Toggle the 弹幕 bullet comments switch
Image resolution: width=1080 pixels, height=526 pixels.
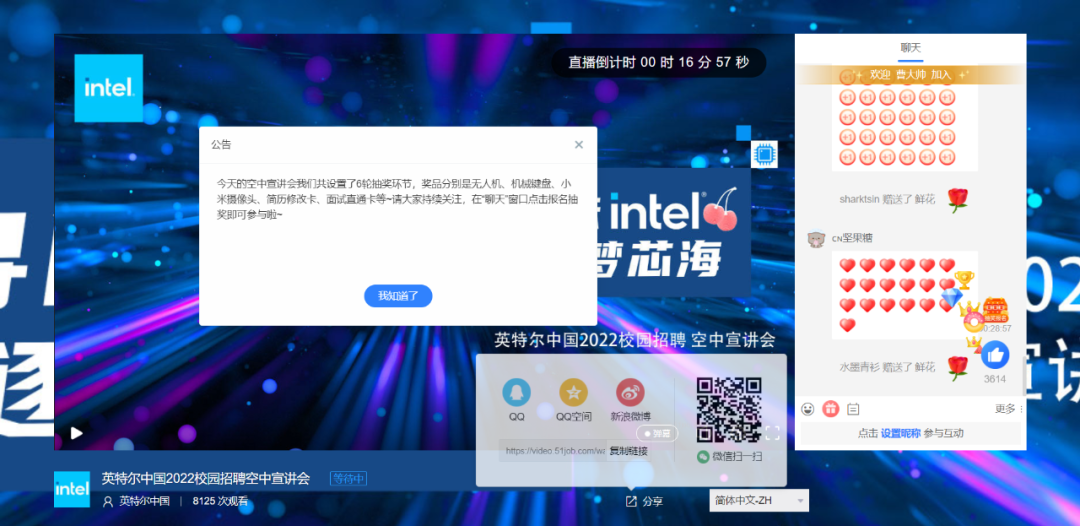tap(657, 434)
